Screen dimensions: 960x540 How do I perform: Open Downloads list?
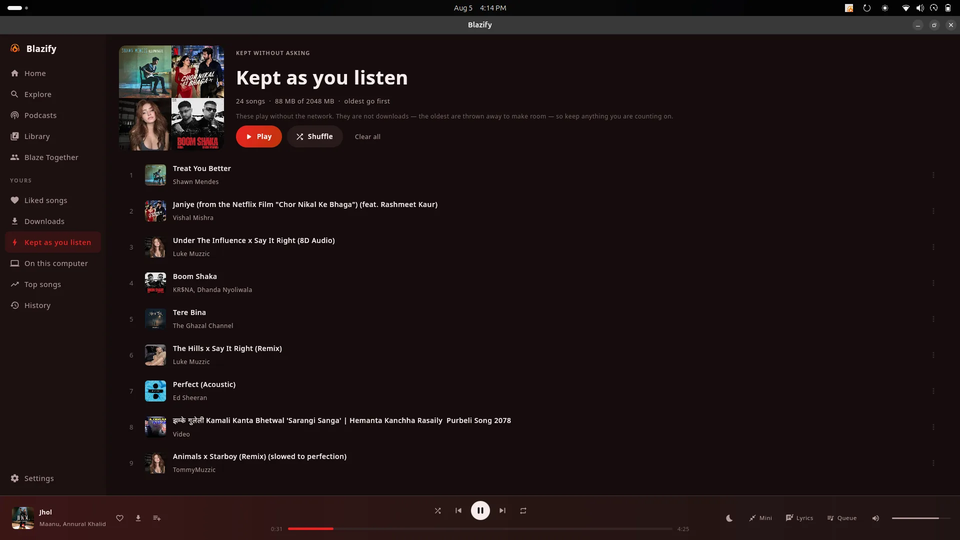click(x=53, y=221)
